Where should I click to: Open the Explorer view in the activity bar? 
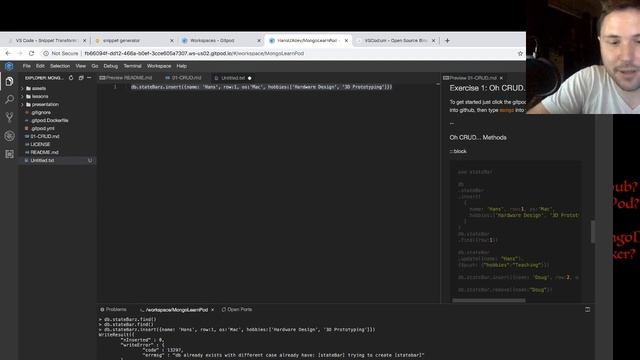[x=9, y=82]
